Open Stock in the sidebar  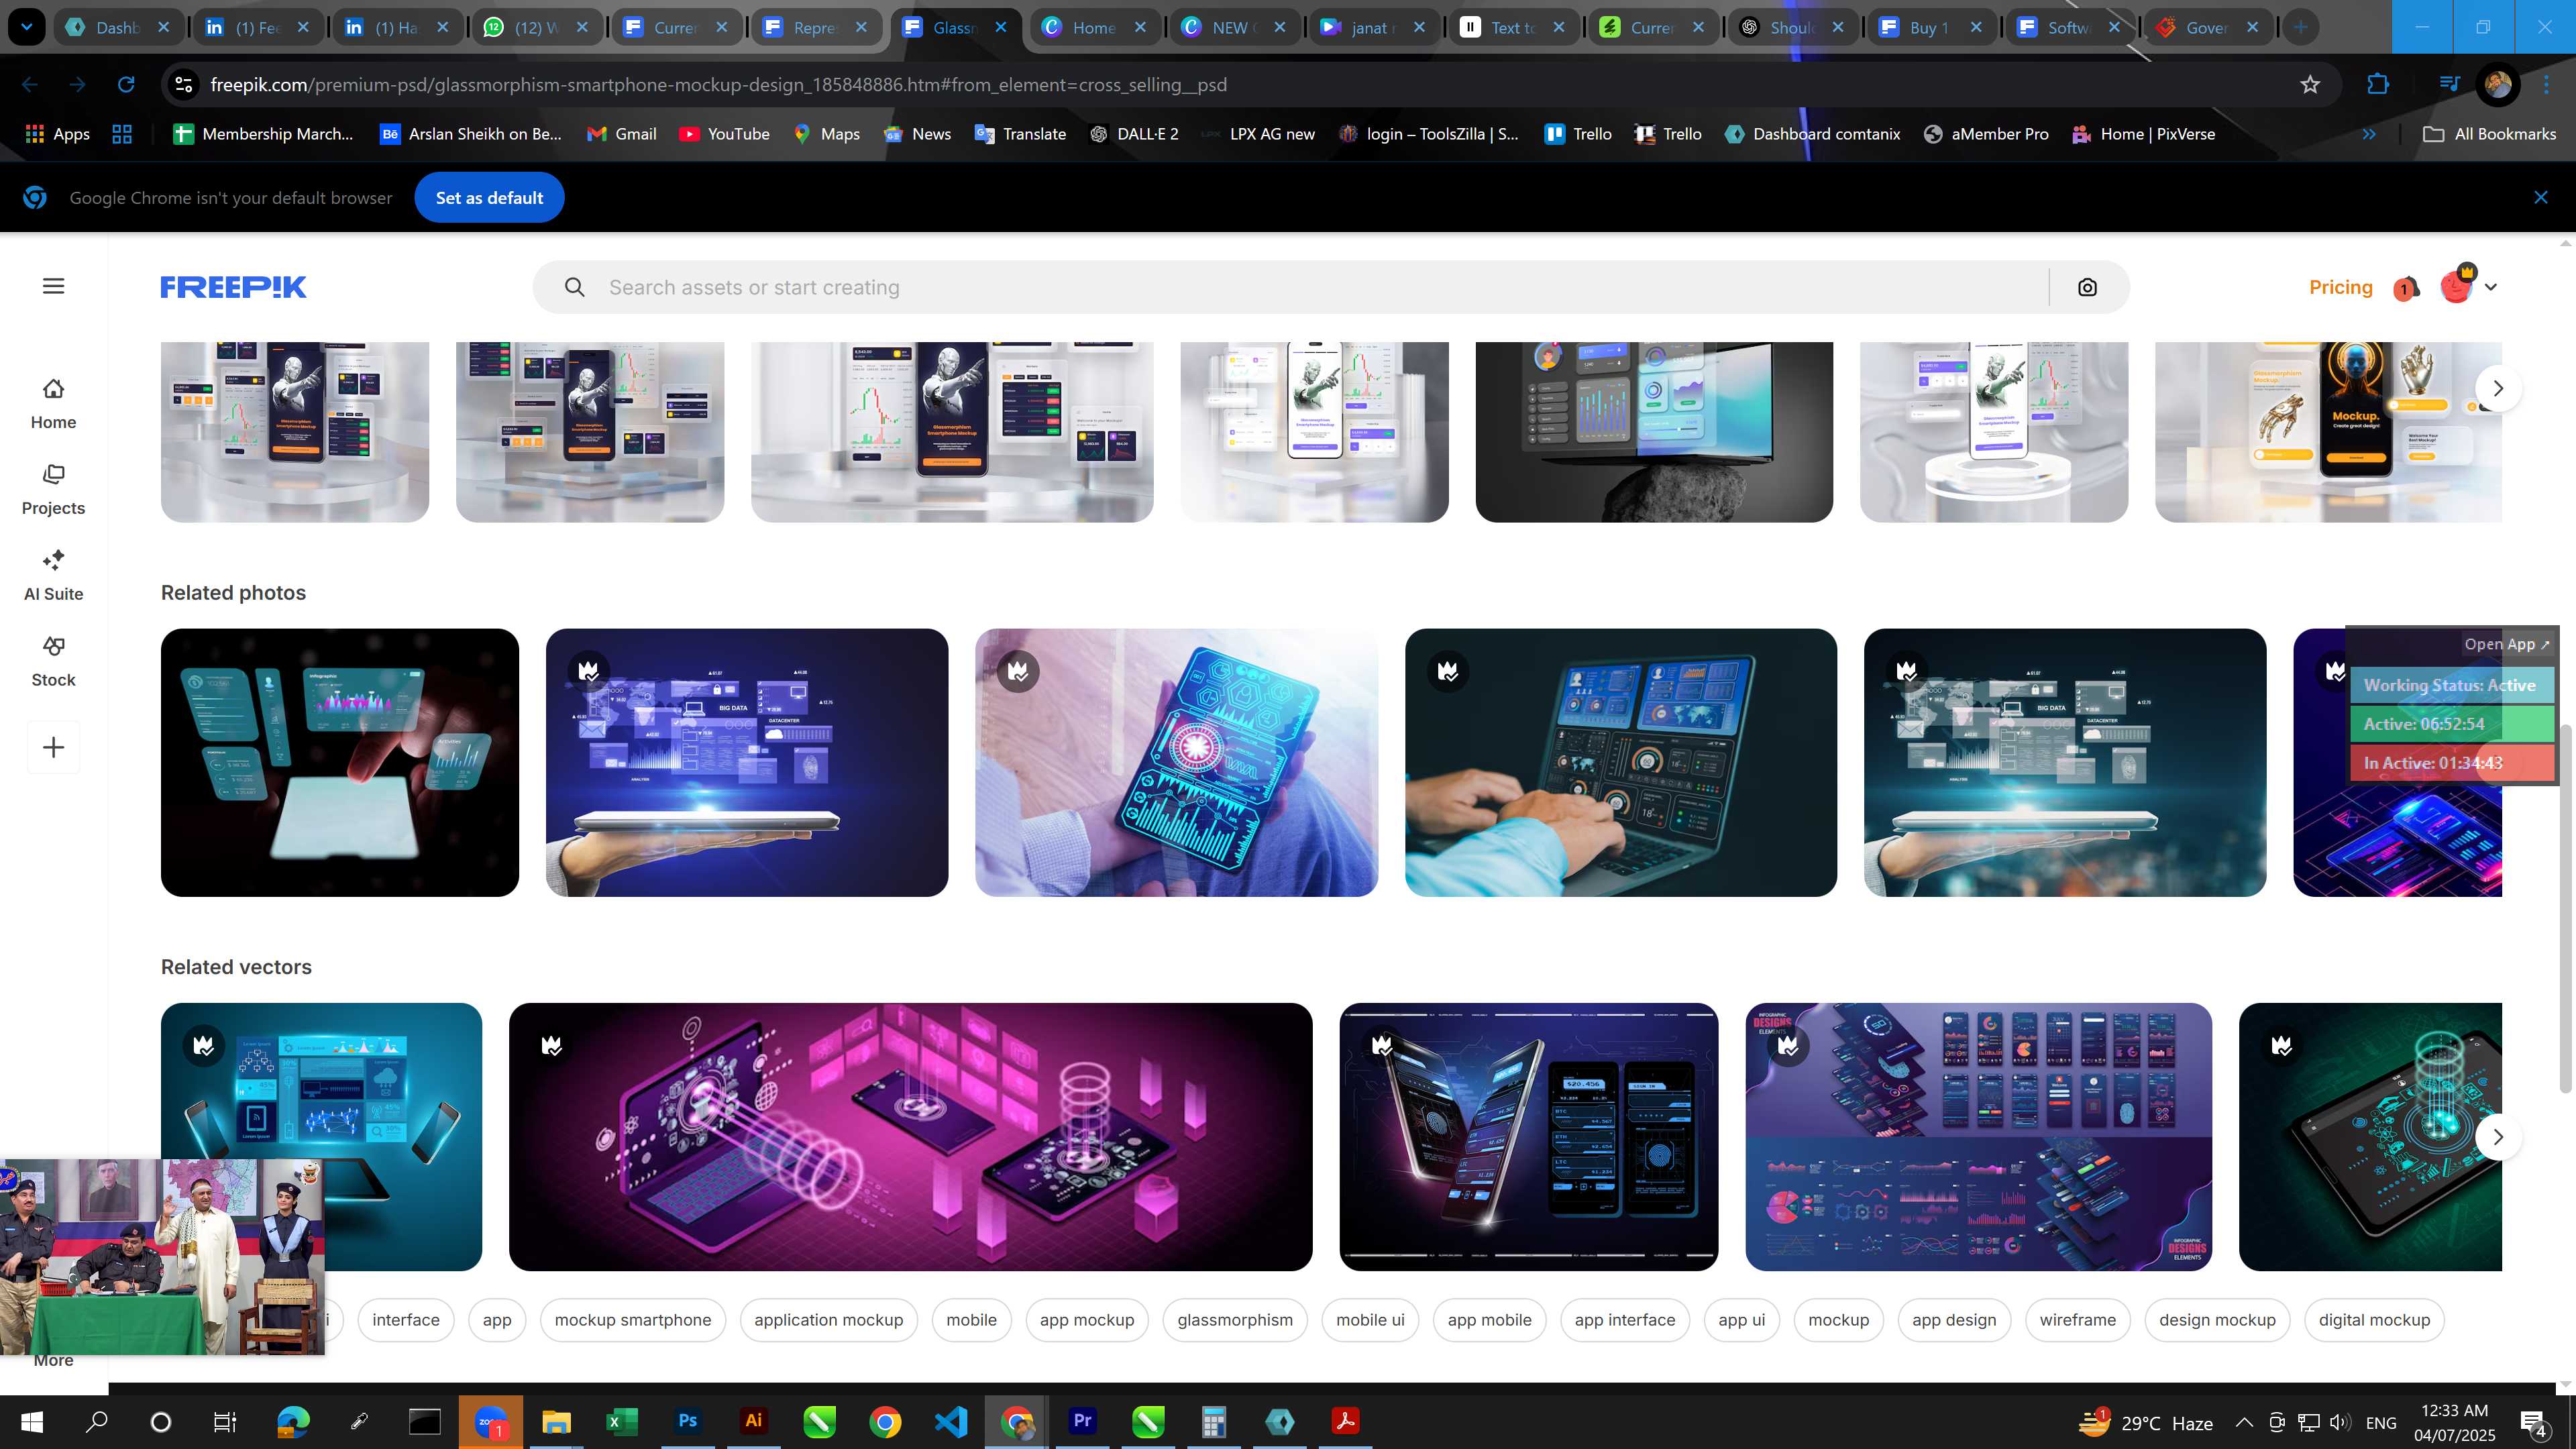tap(53, 661)
